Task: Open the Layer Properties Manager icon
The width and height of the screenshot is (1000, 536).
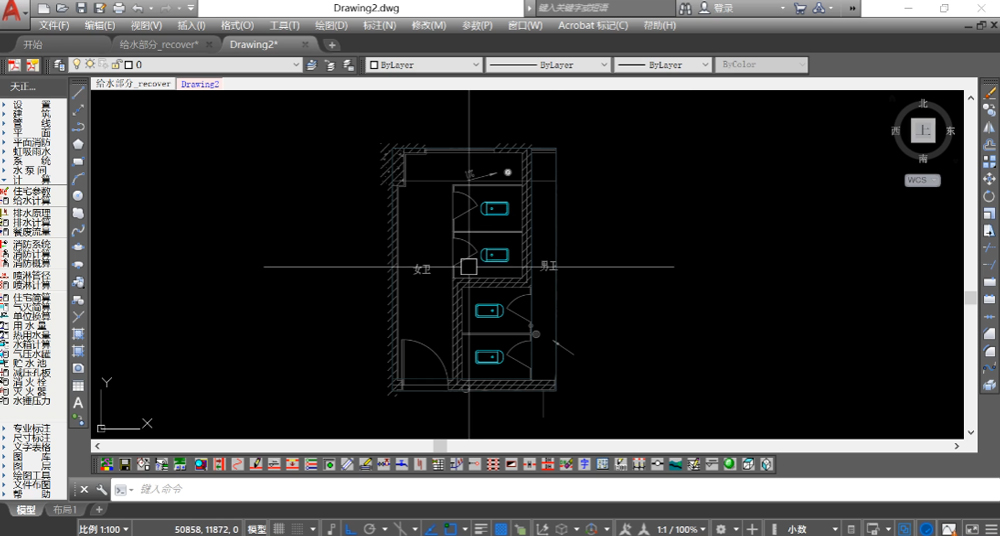Action: [x=60, y=65]
